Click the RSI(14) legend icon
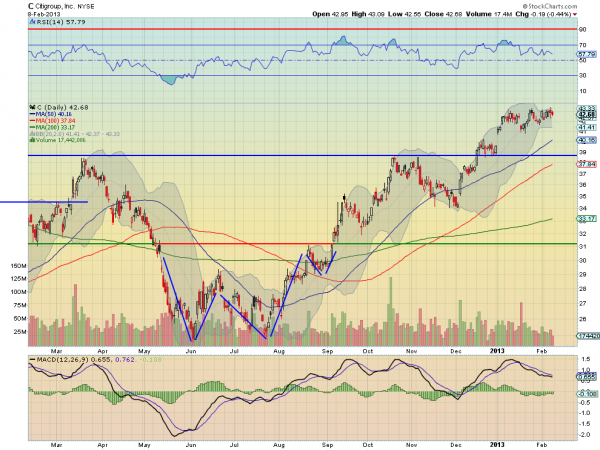 point(32,22)
